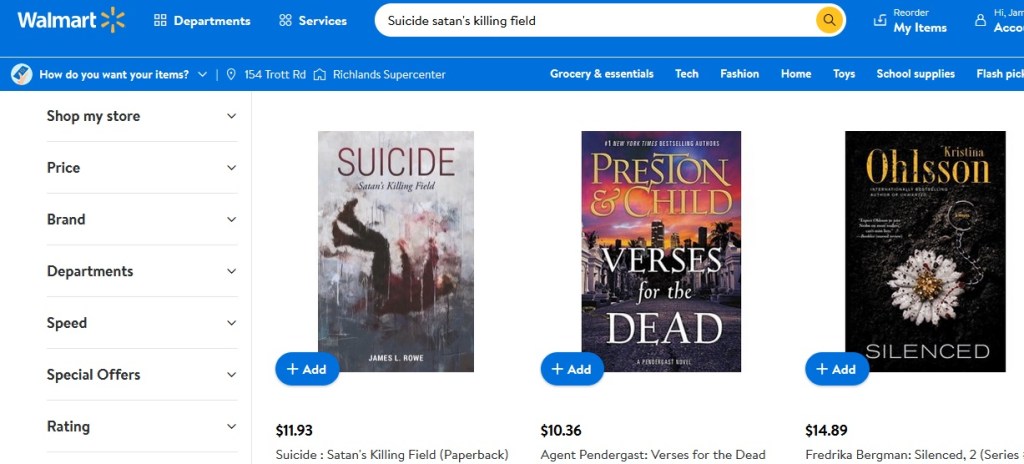Expand the Special Offers filter
Image resolution: width=1024 pixels, height=464 pixels.
(x=141, y=375)
